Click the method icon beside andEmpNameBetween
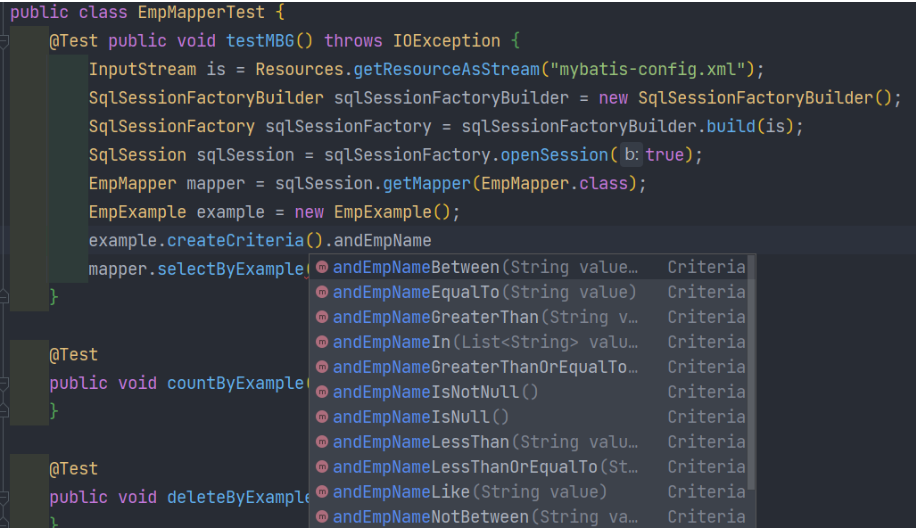 (x=322, y=267)
